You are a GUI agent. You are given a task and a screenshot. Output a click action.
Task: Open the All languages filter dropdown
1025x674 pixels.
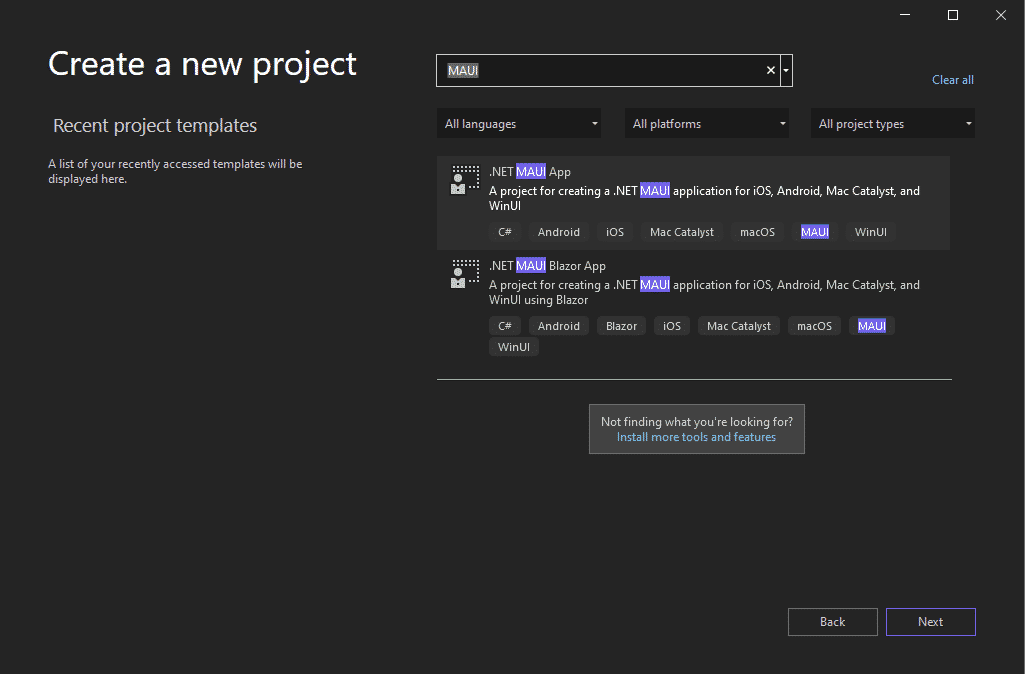518,124
